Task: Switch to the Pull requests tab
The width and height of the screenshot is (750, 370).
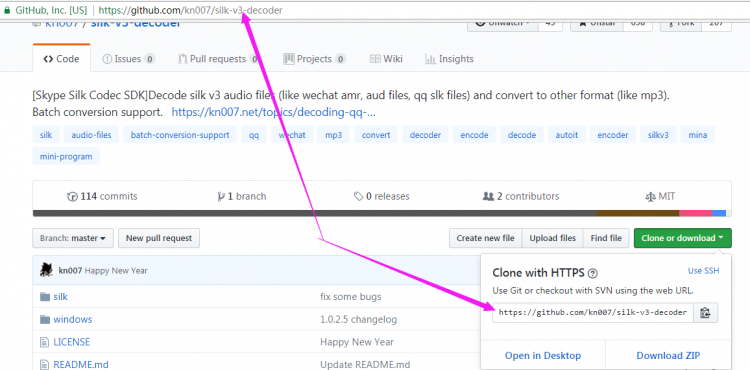Action: [x=219, y=59]
